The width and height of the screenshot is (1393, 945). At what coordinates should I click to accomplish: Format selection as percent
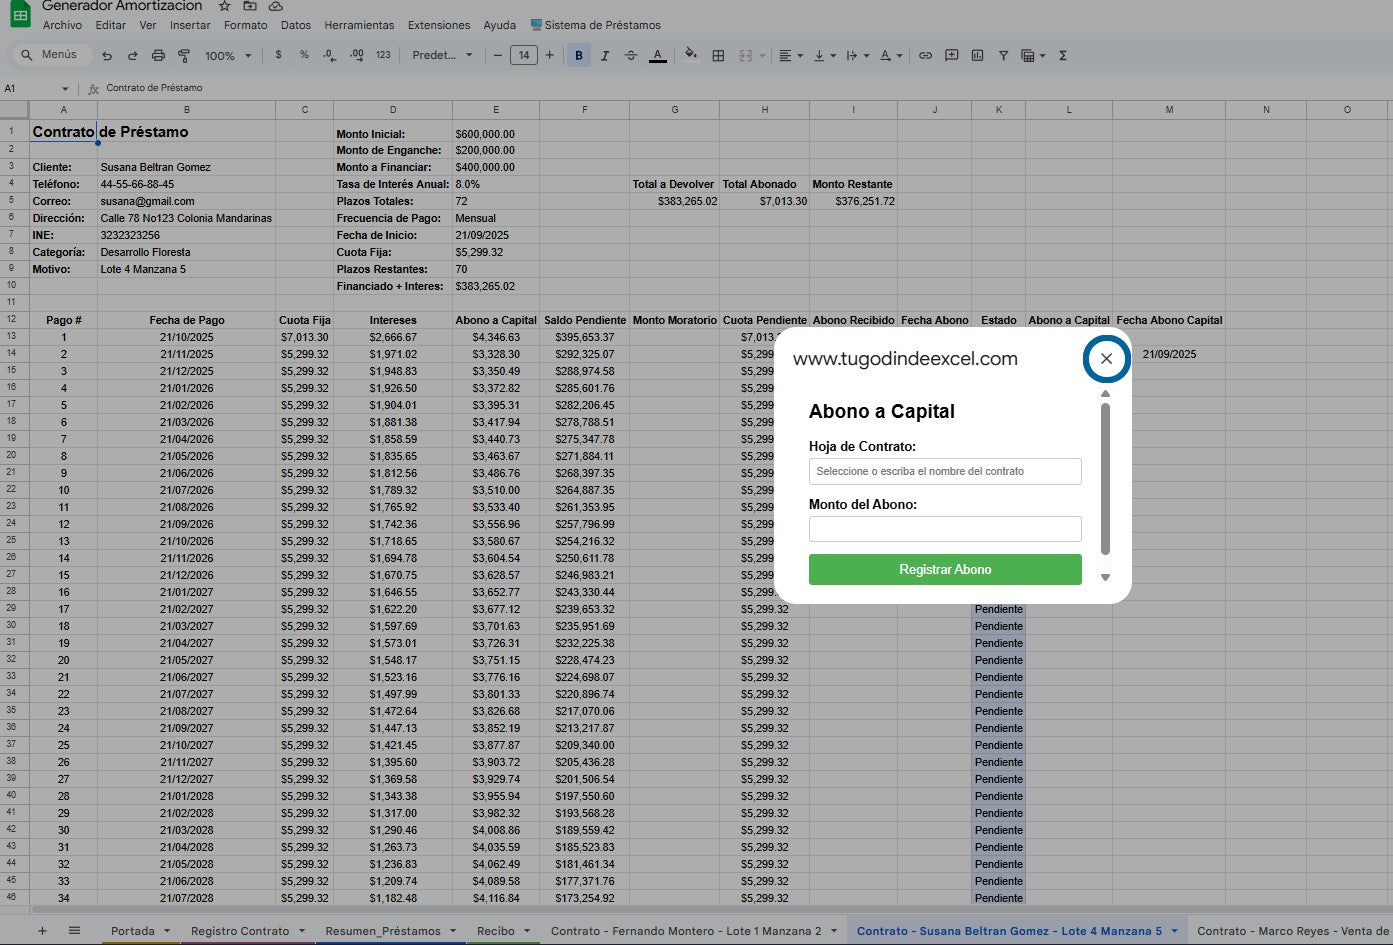pos(302,55)
